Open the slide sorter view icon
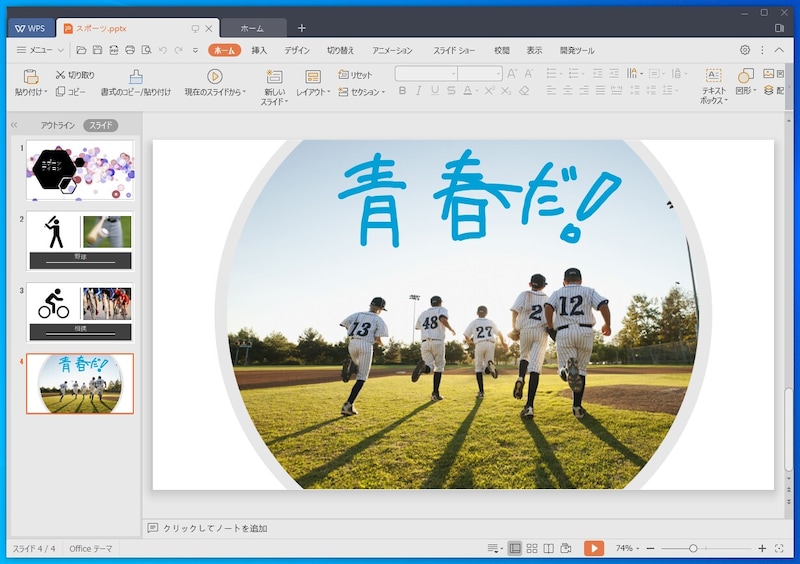The height and width of the screenshot is (564, 800). click(x=532, y=548)
